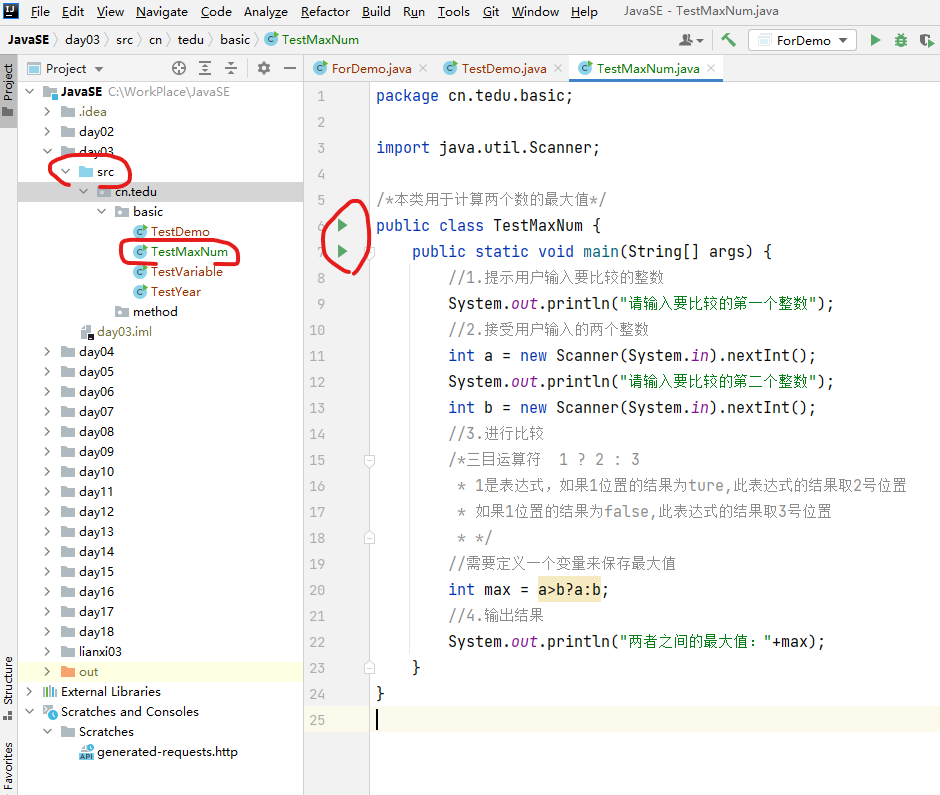Select day03.iml file in tree
The image size is (940, 795).
pos(124,332)
